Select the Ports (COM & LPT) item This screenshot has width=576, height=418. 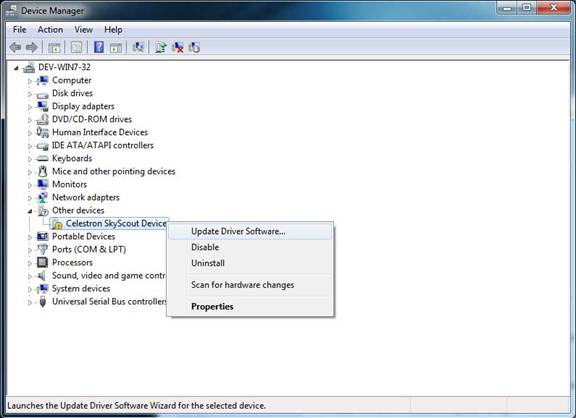89,249
